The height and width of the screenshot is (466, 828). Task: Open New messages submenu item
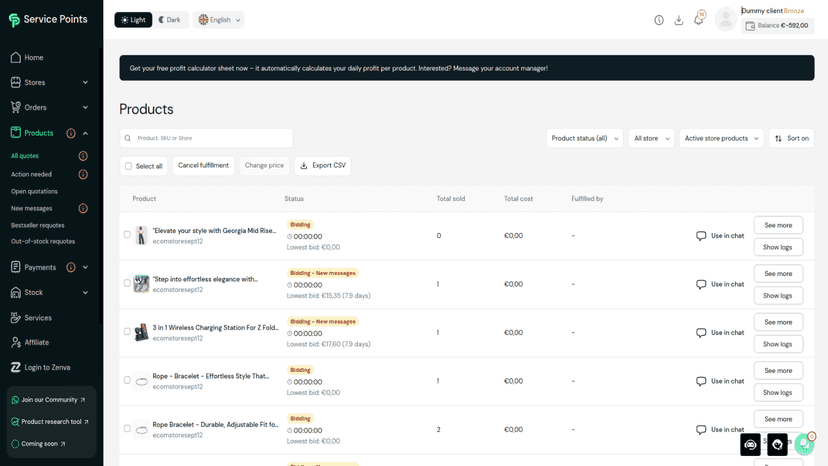point(32,208)
